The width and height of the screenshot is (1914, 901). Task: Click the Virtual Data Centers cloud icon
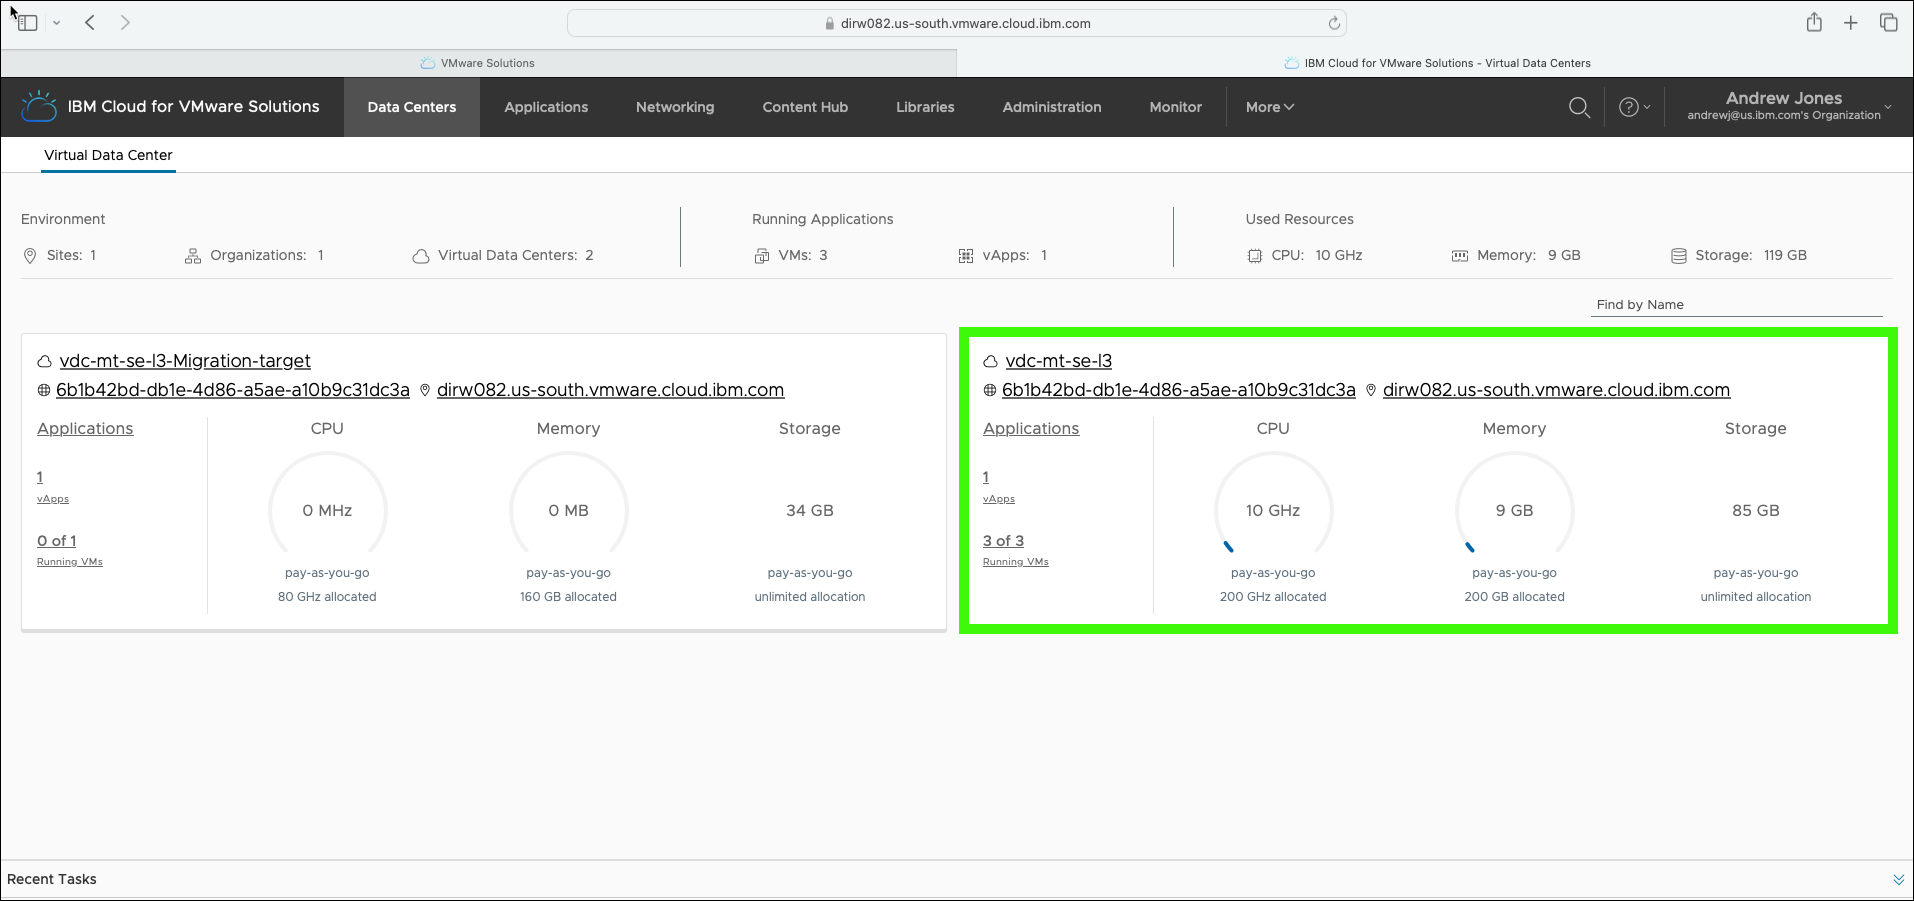421,256
